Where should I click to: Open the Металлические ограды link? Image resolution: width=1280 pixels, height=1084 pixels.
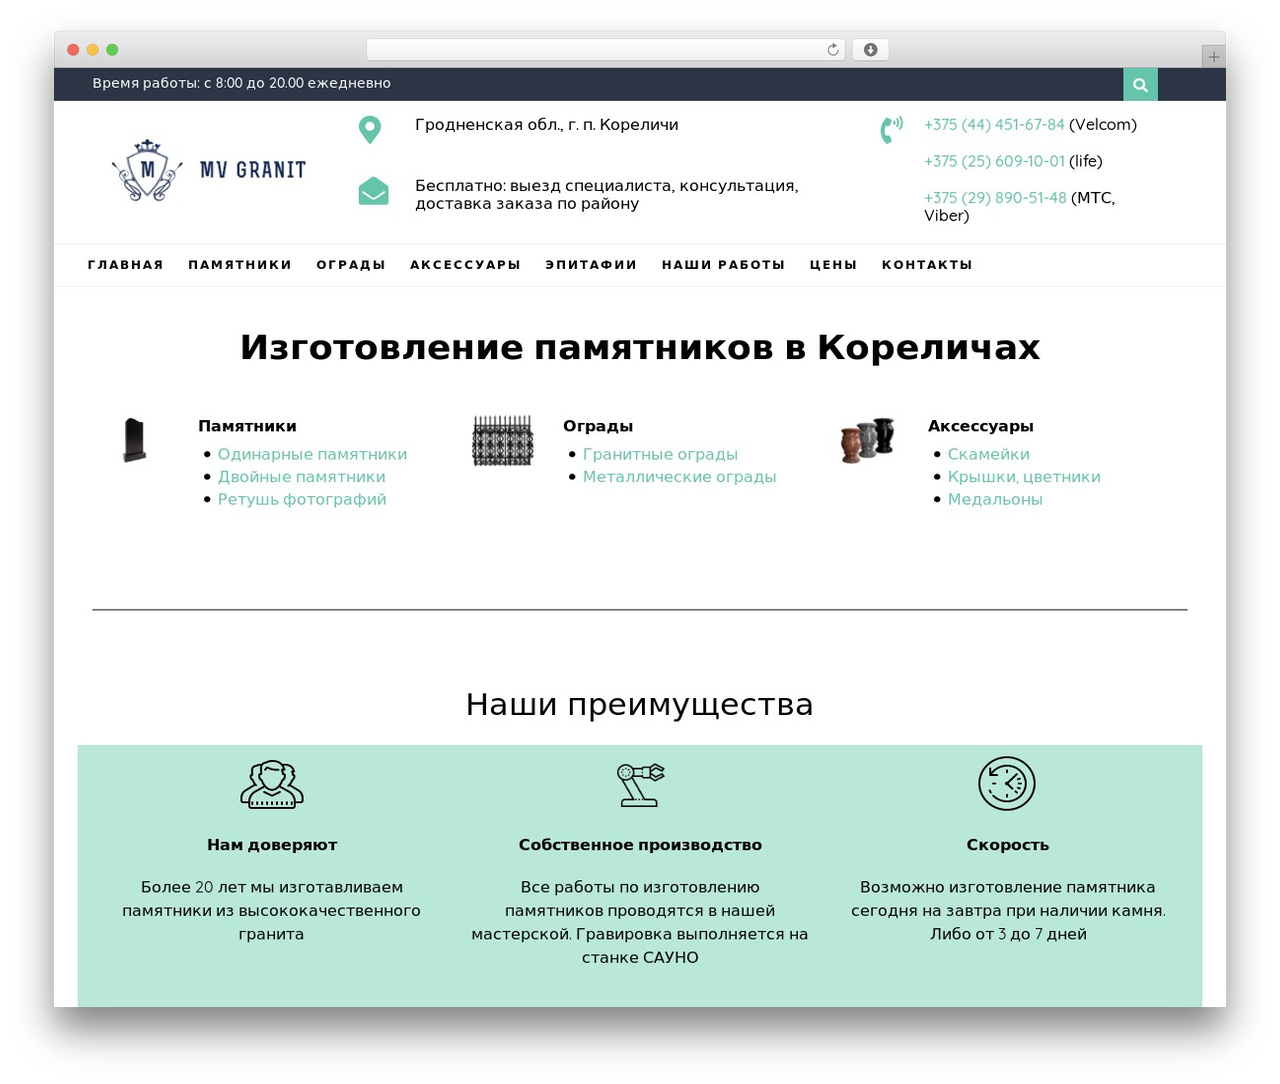point(680,477)
